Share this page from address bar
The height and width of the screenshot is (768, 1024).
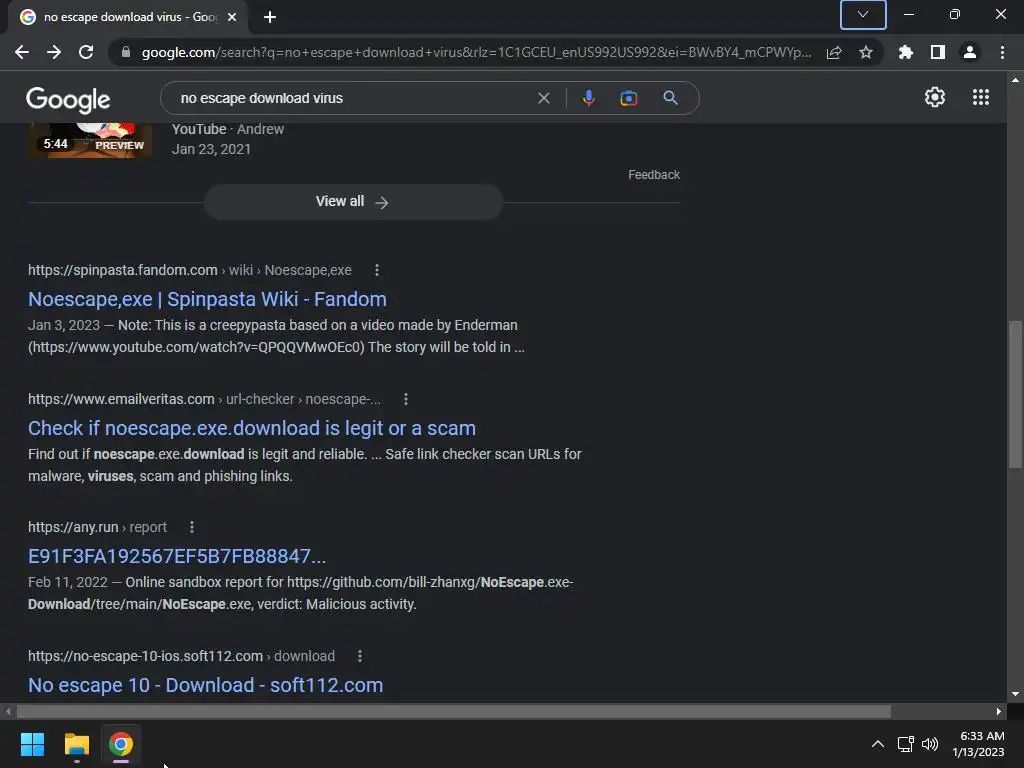click(x=834, y=52)
